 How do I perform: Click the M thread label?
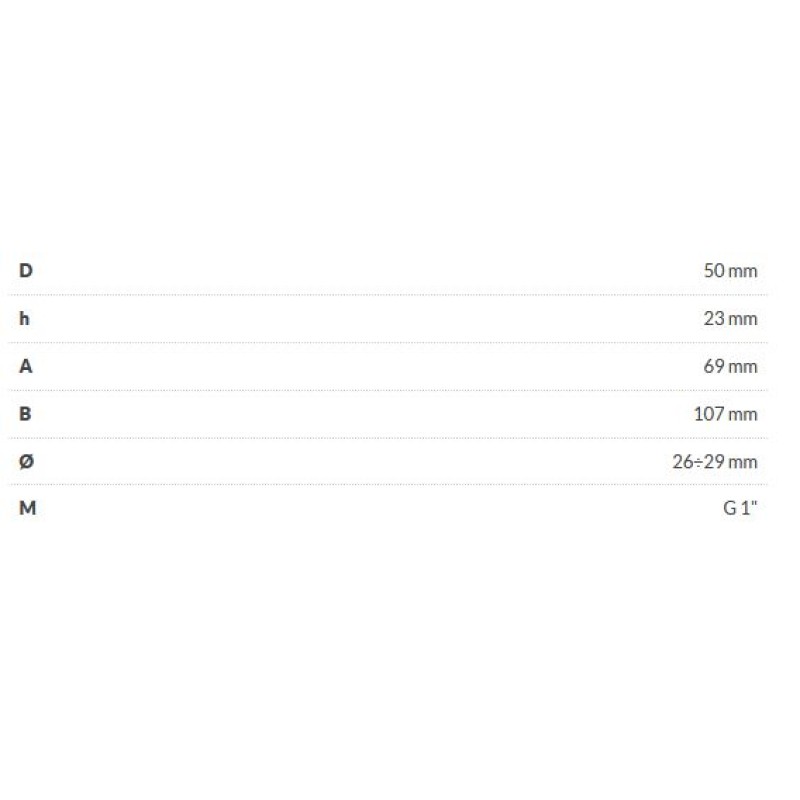click(x=27, y=508)
